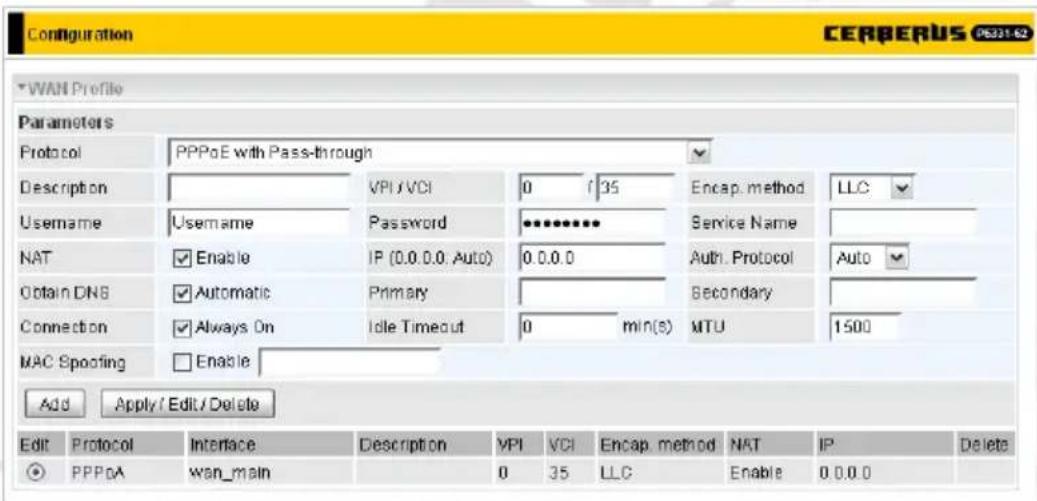Image resolution: width=1037 pixels, height=501 pixels.
Task: Click the Delete column header
Action: (983, 445)
